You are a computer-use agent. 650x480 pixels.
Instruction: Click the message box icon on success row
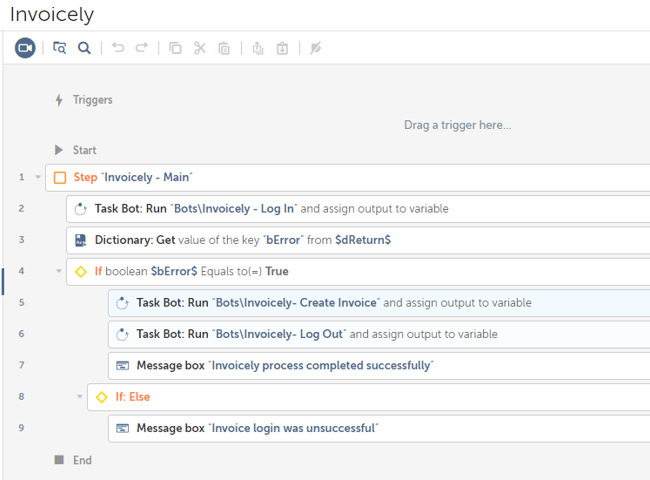click(122, 366)
